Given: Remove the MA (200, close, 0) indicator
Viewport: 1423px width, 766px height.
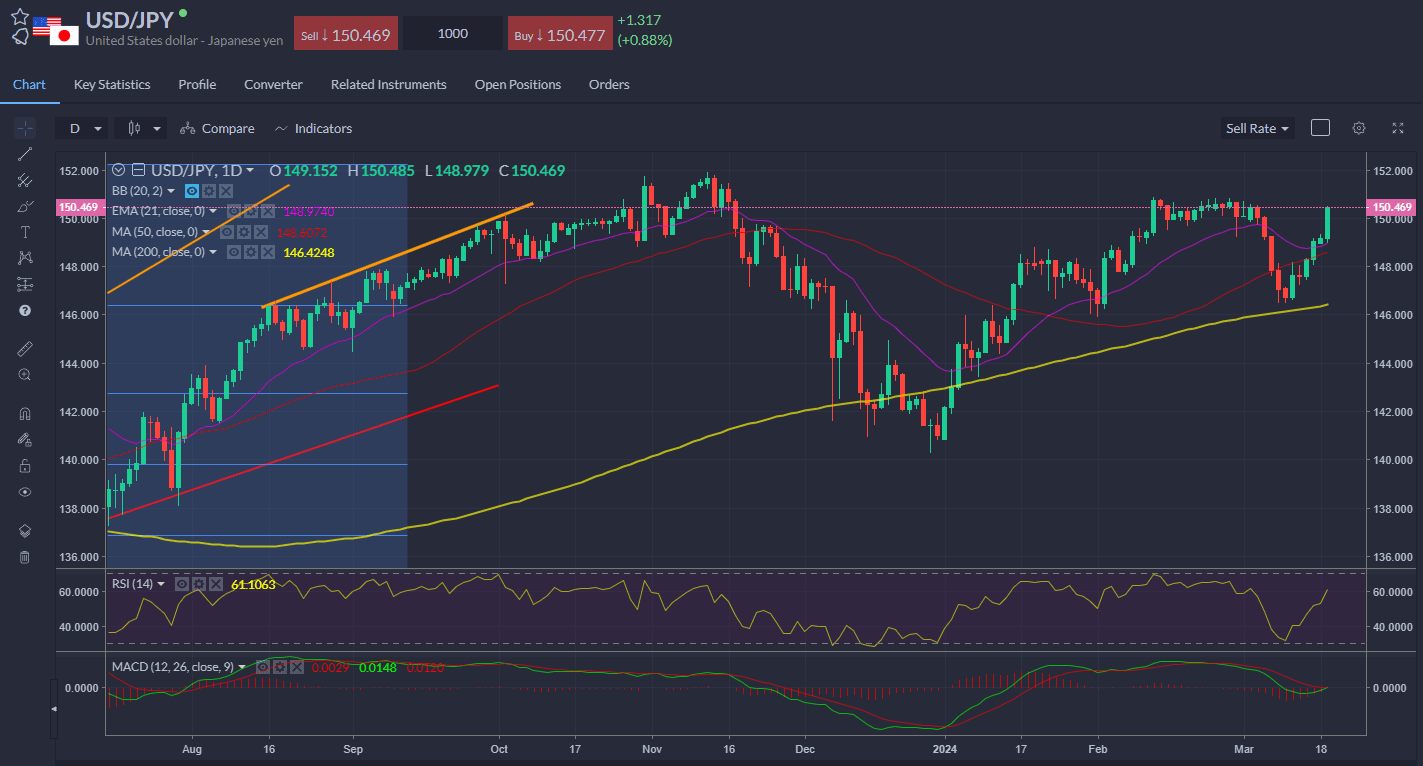Looking at the screenshot, I should coord(268,252).
